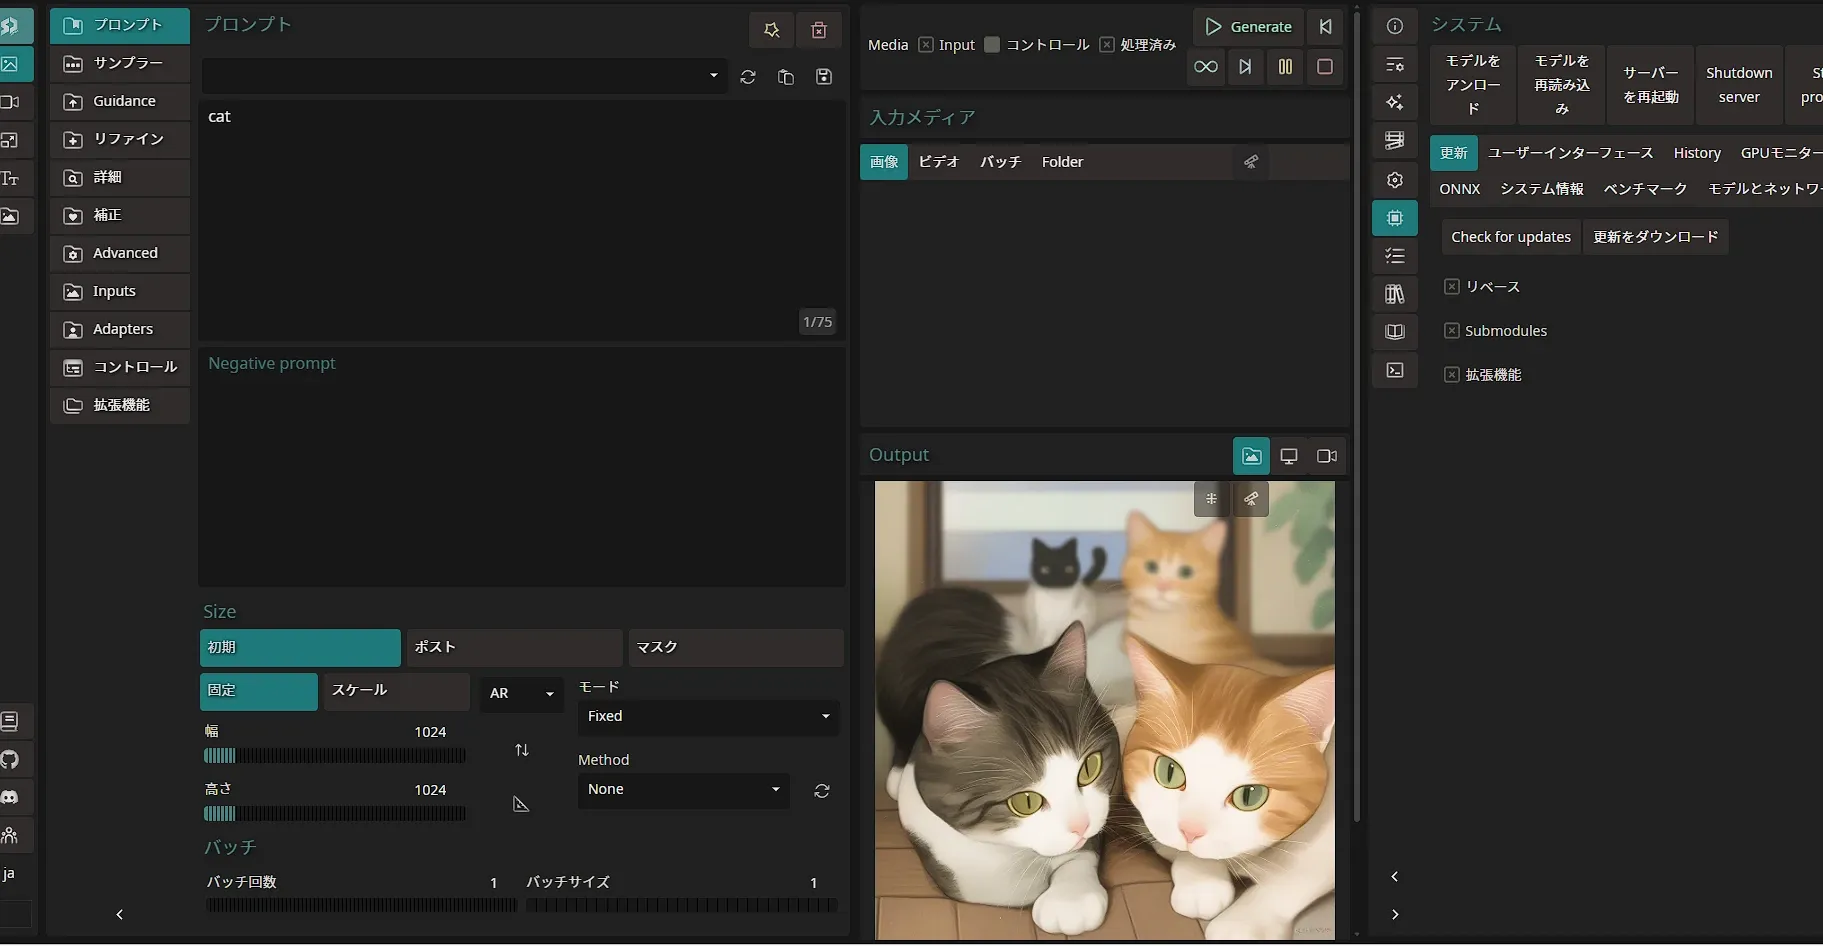Click the output image send-to icon
The image size is (1823, 946).
tap(1211, 499)
